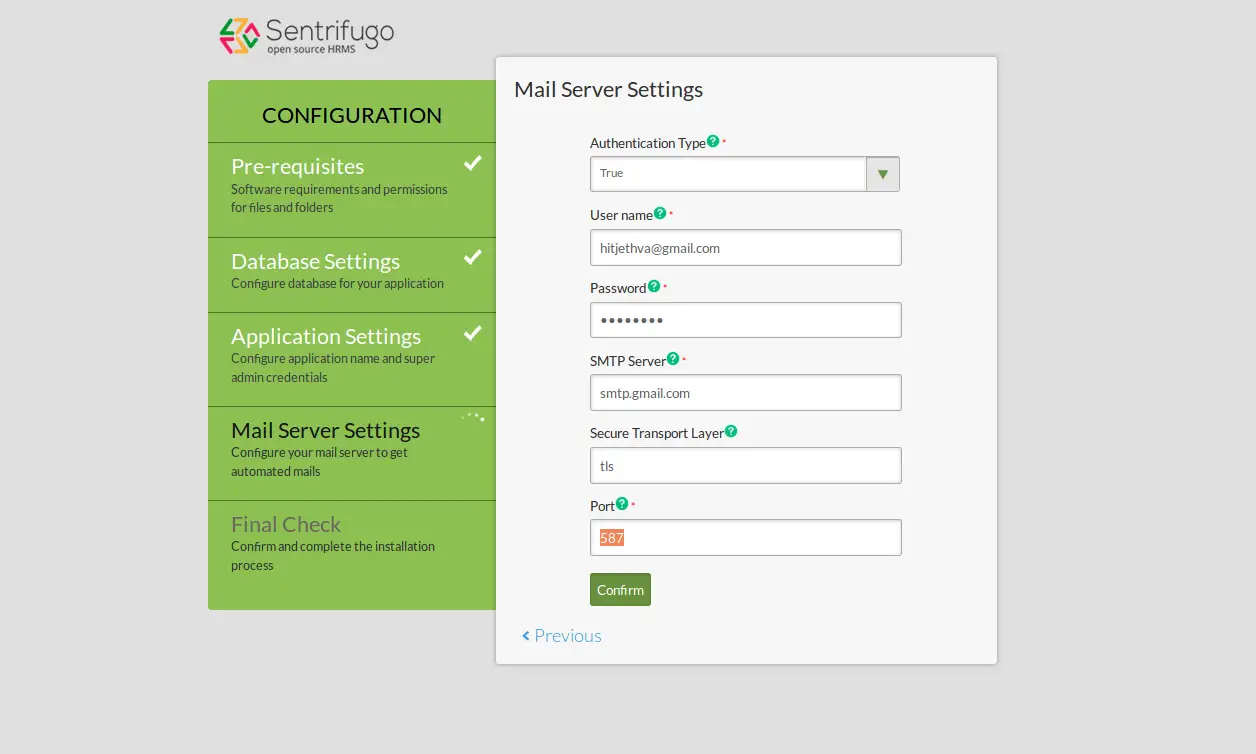Screen dimensions: 1256x754
Task: Open help icon beside User name
Action: [x=660, y=213]
